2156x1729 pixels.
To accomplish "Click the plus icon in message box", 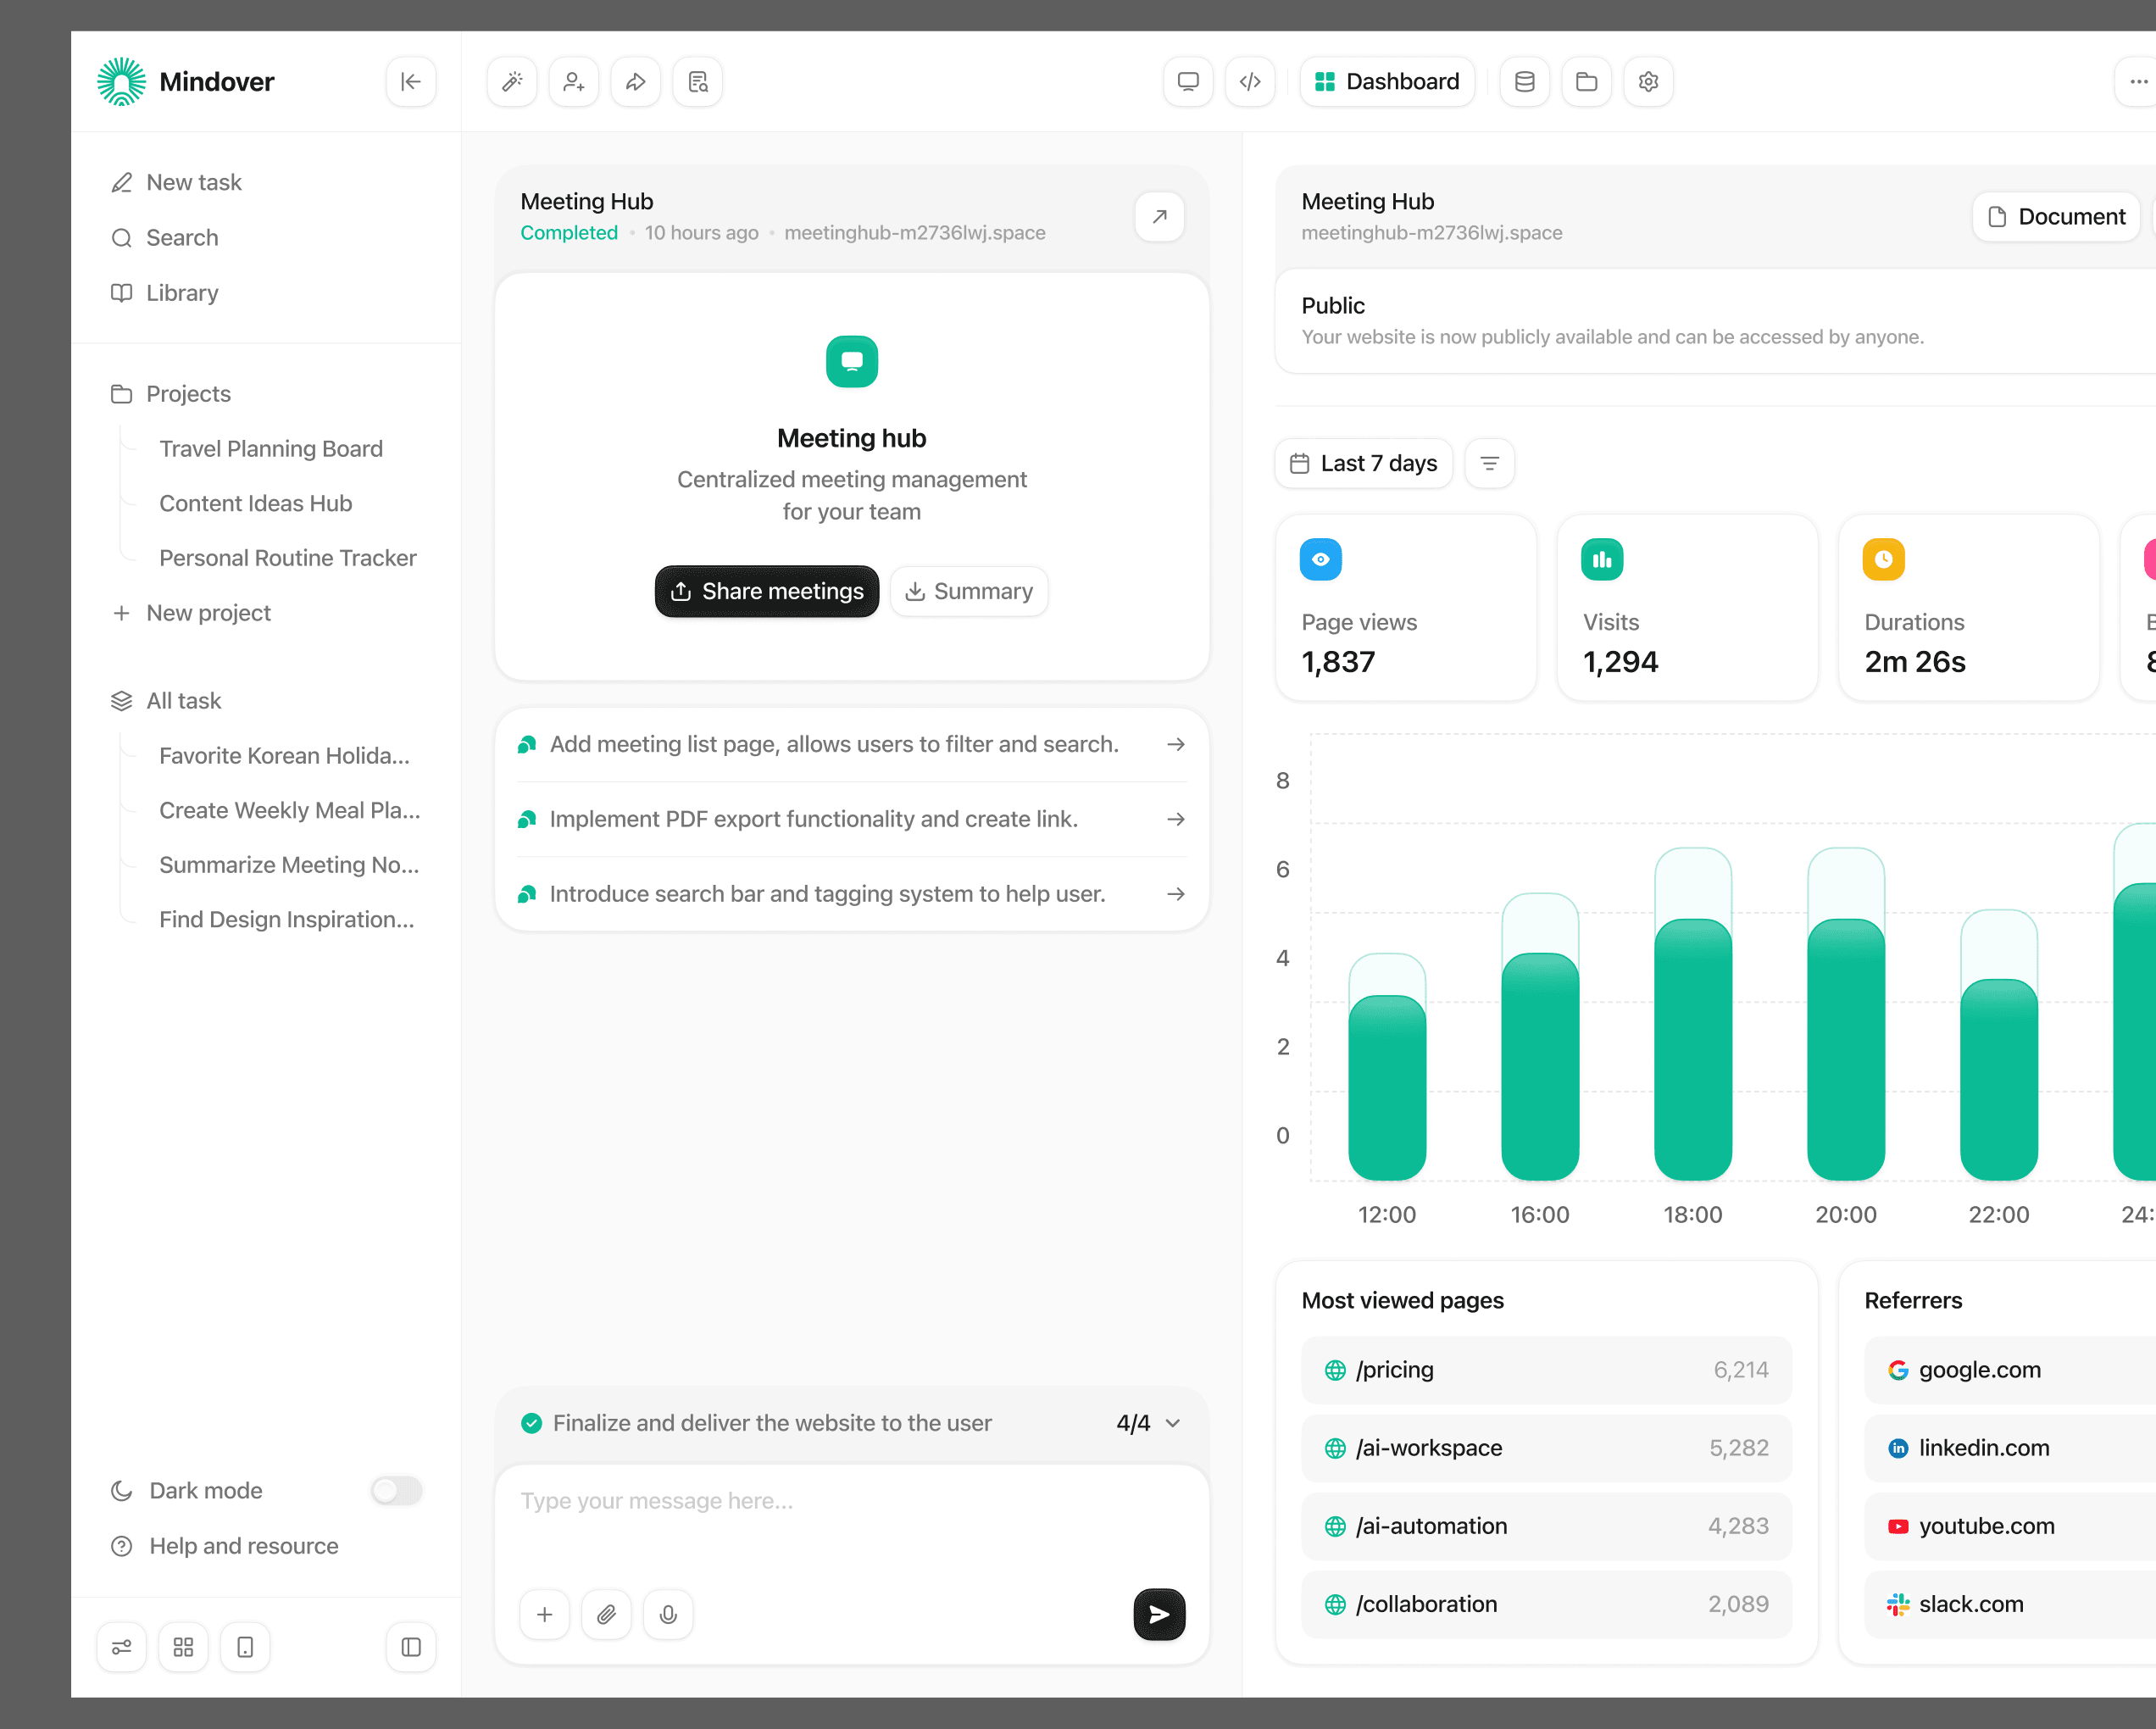I will point(545,1614).
